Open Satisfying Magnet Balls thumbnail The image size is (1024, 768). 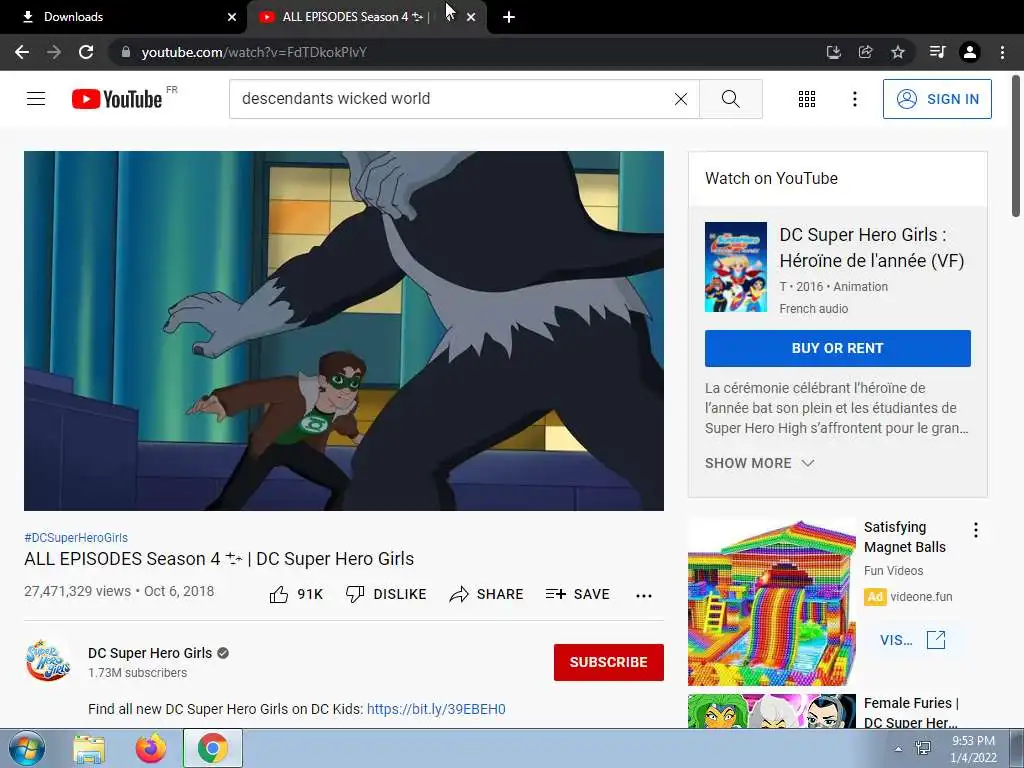pos(771,601)
